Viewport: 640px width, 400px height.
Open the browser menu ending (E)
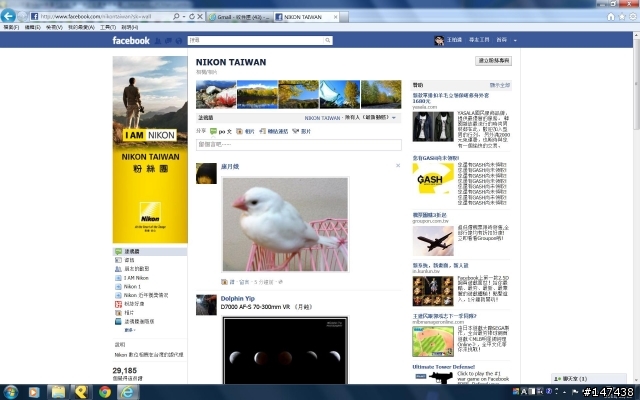click(33, 27)
